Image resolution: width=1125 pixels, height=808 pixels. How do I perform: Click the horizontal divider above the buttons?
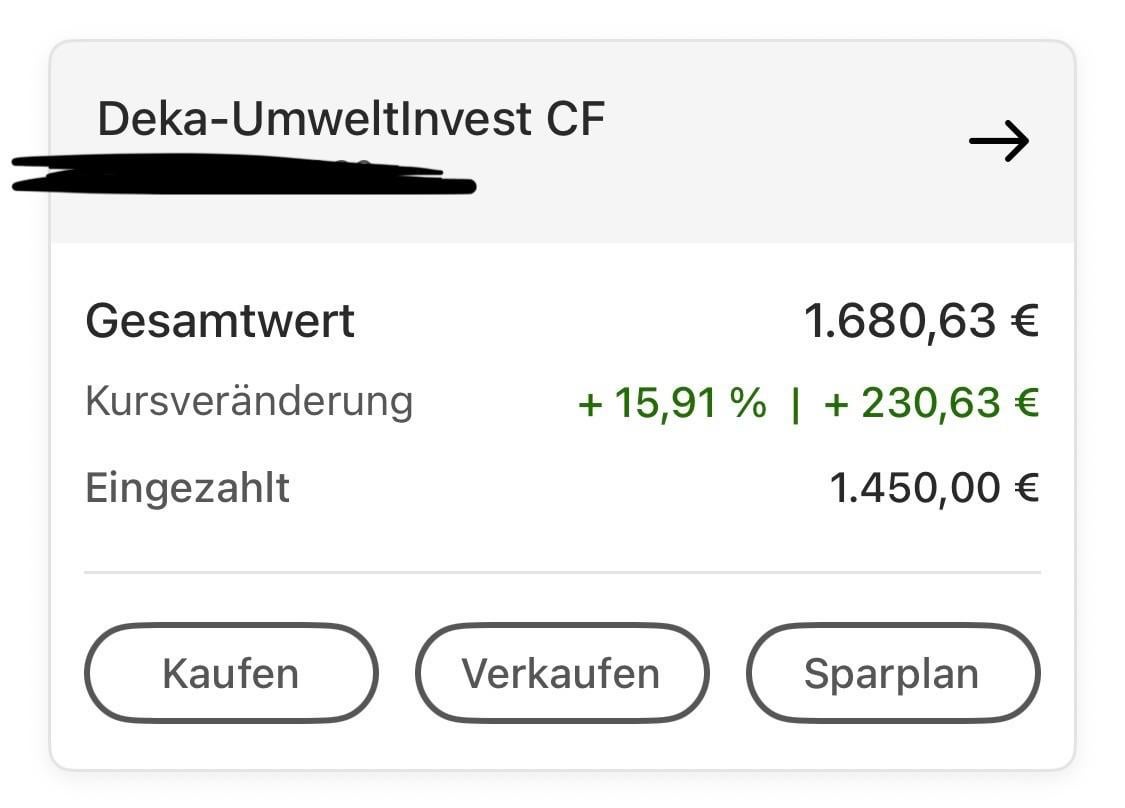click(x=562, y=573)
